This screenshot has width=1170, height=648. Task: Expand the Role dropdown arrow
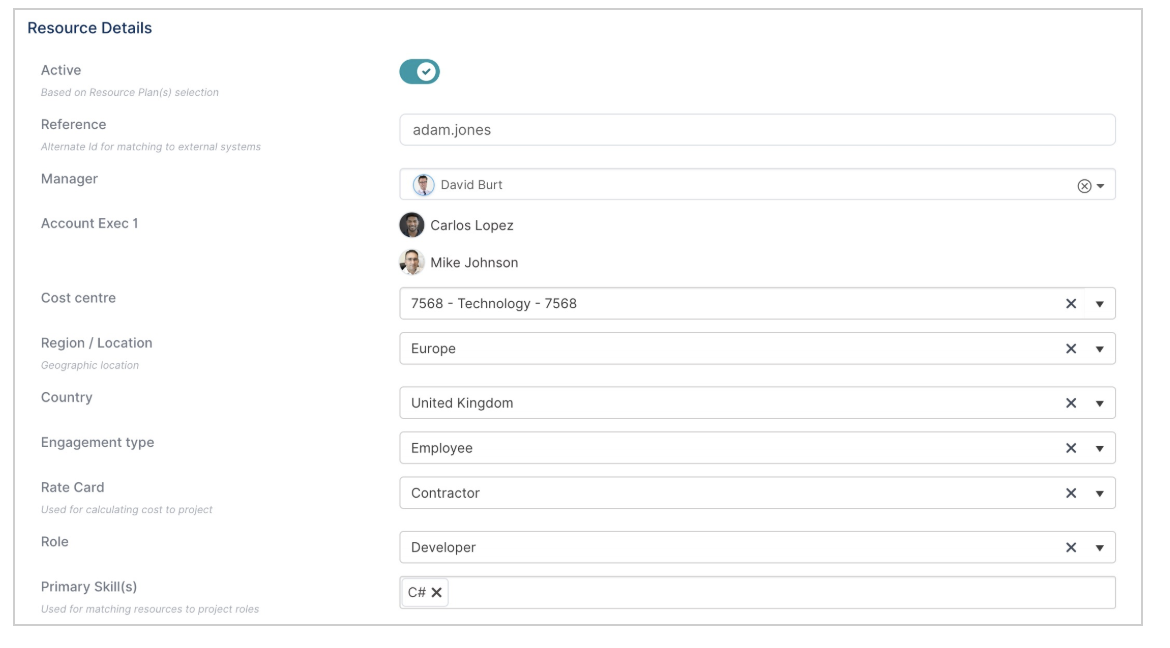point(1100,547)
